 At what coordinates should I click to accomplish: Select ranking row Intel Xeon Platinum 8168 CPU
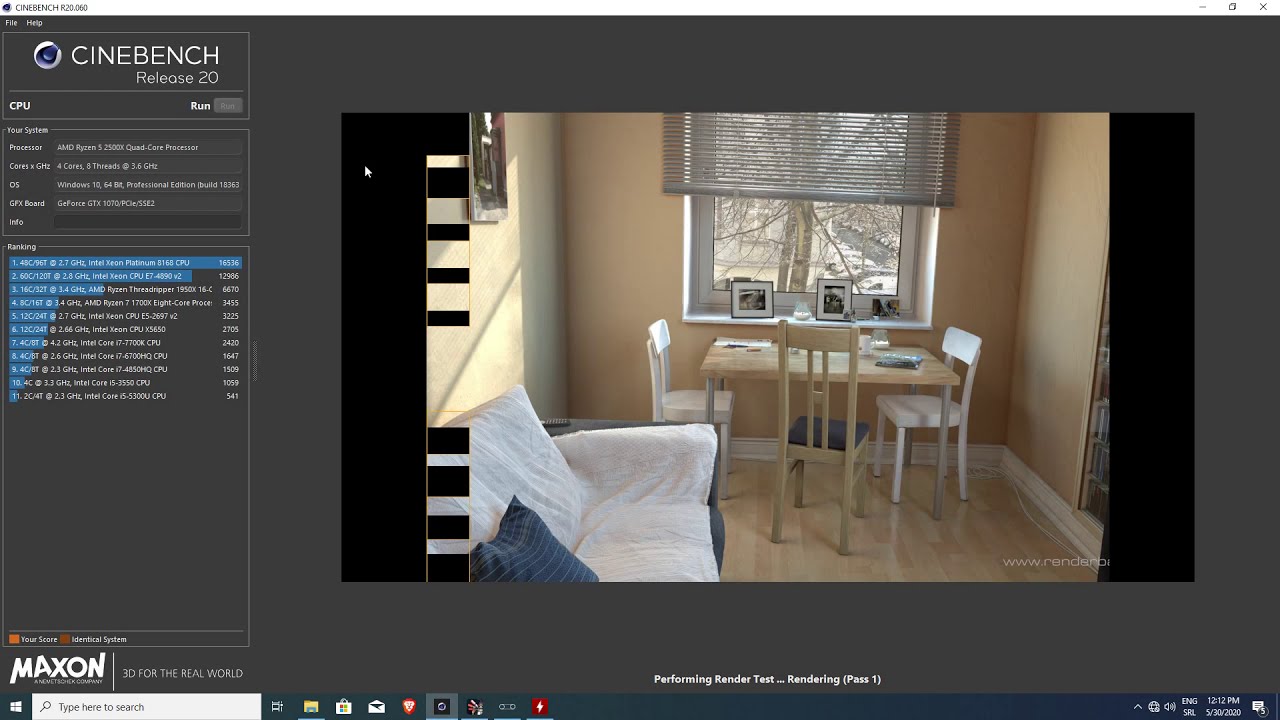pos(125,263)
